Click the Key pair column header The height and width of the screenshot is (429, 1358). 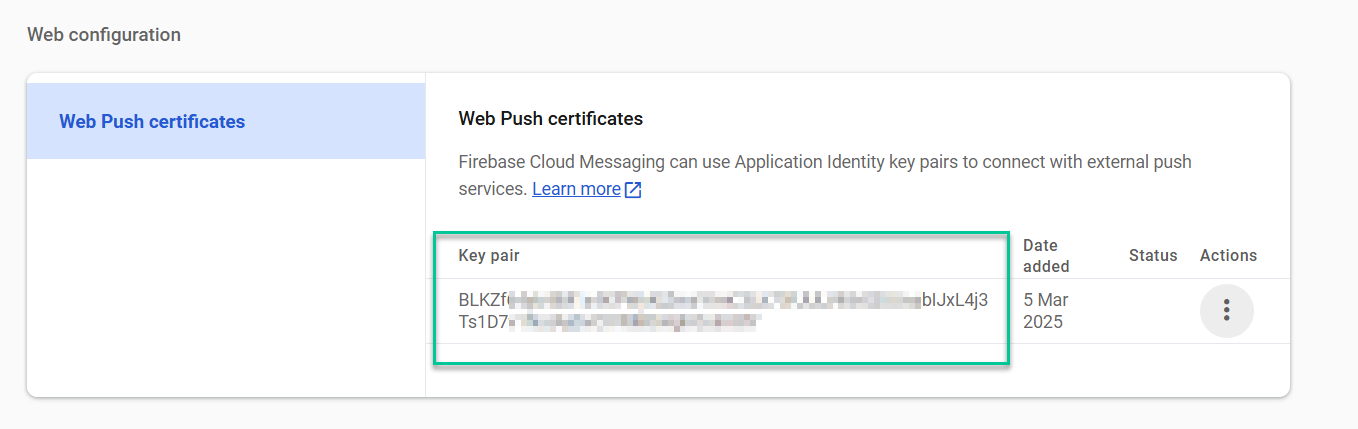489,255
